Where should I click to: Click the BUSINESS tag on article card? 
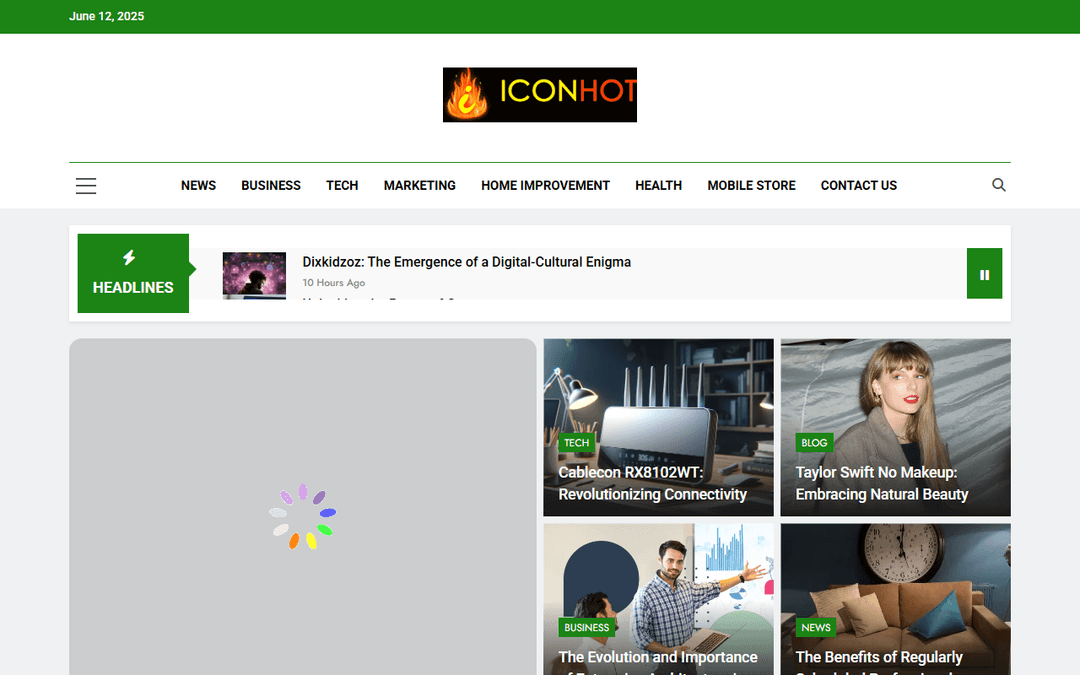click(587, 627)
